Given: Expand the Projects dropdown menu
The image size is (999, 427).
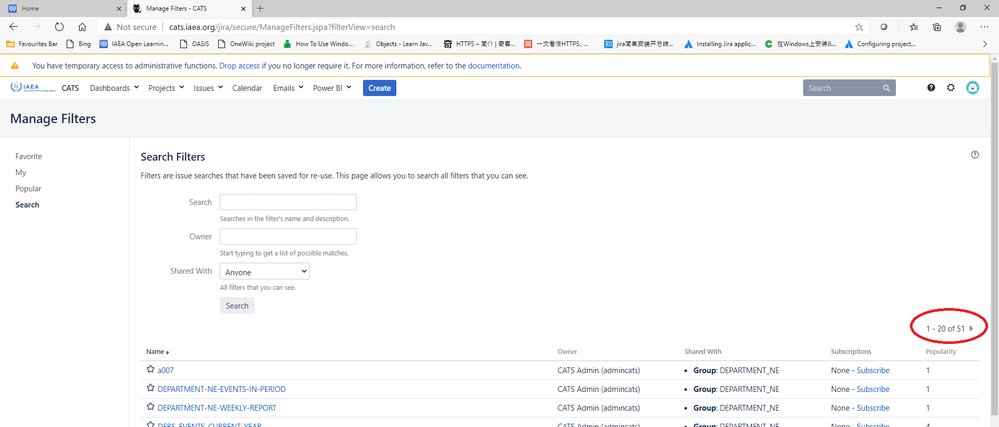Looking at the screenshot, I should pyautogui.click(x=166, y=88).
